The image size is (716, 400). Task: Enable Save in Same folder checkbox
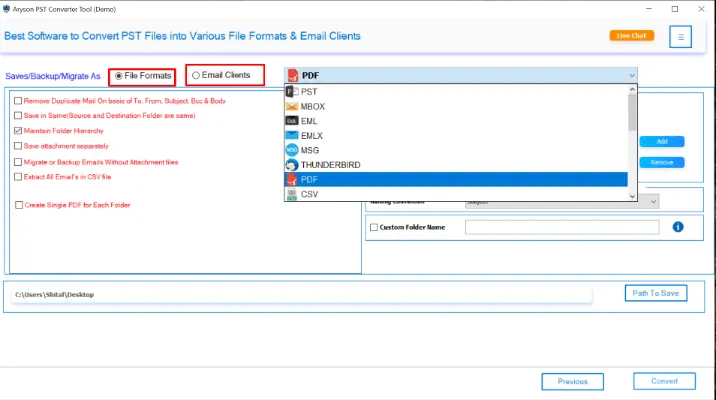(18, 116)
